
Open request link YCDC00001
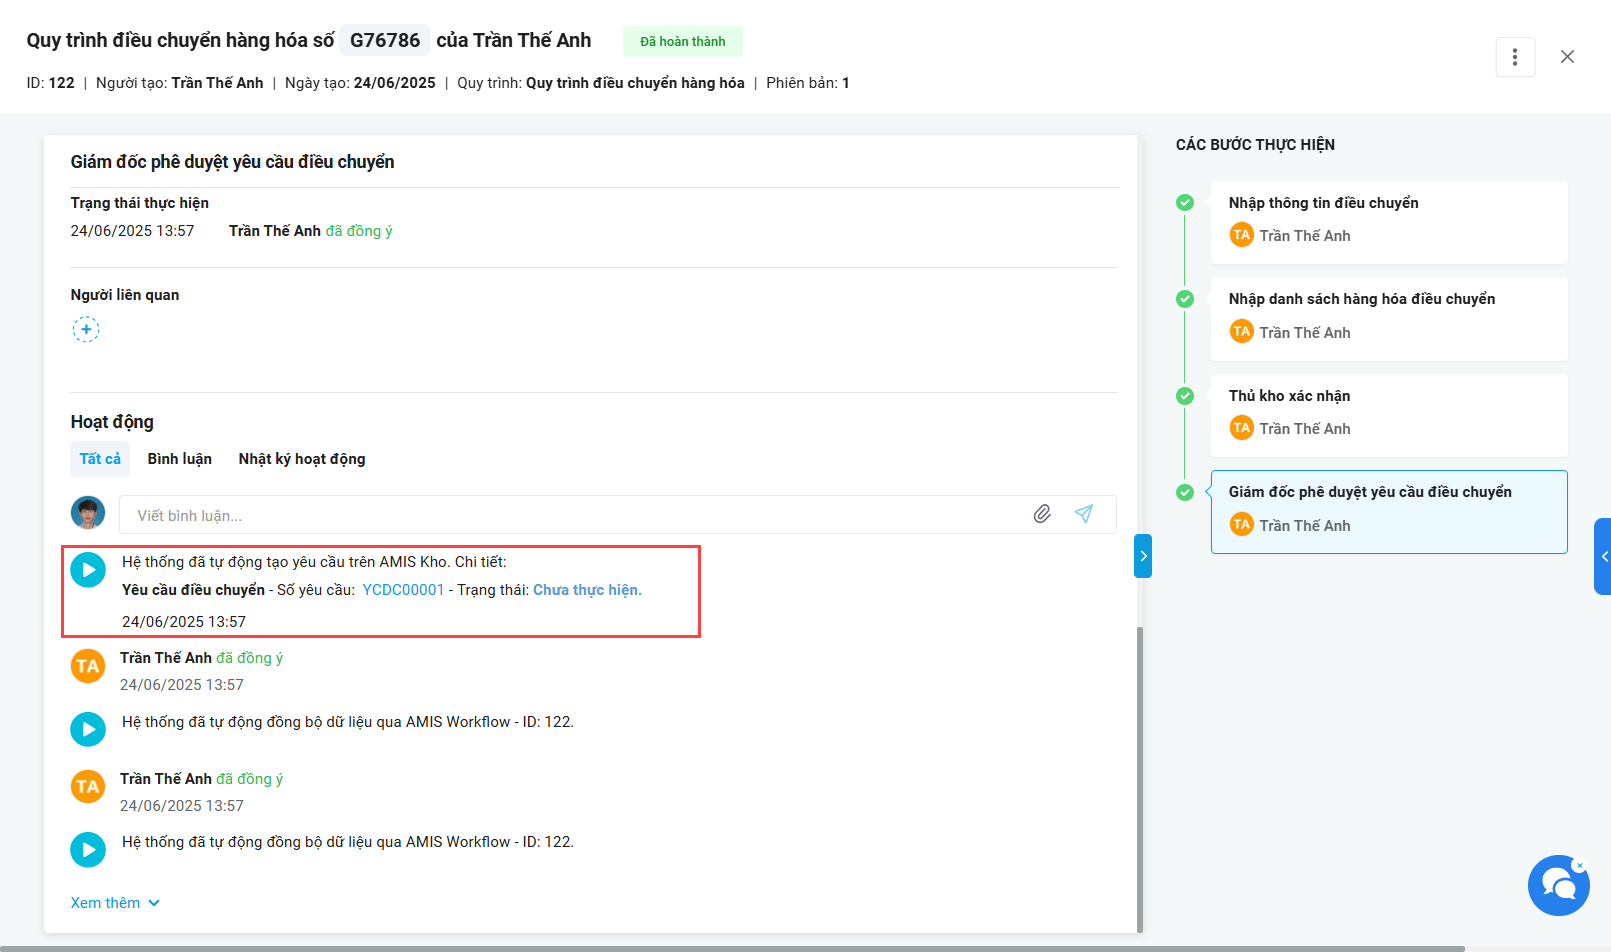[x=403, y=590]
